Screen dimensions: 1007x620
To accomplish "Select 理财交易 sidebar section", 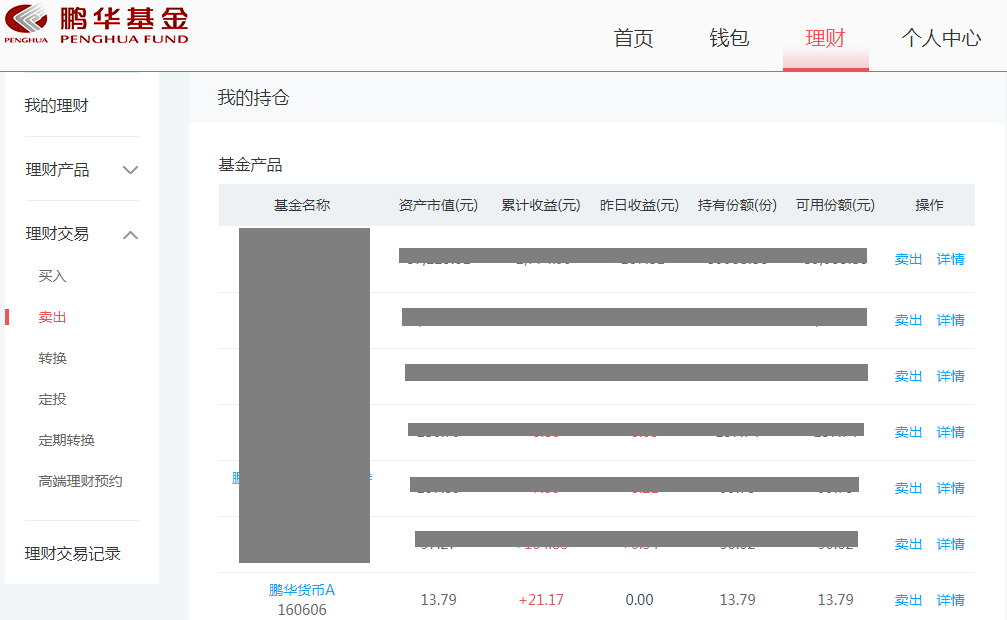I will coord(57,234).
